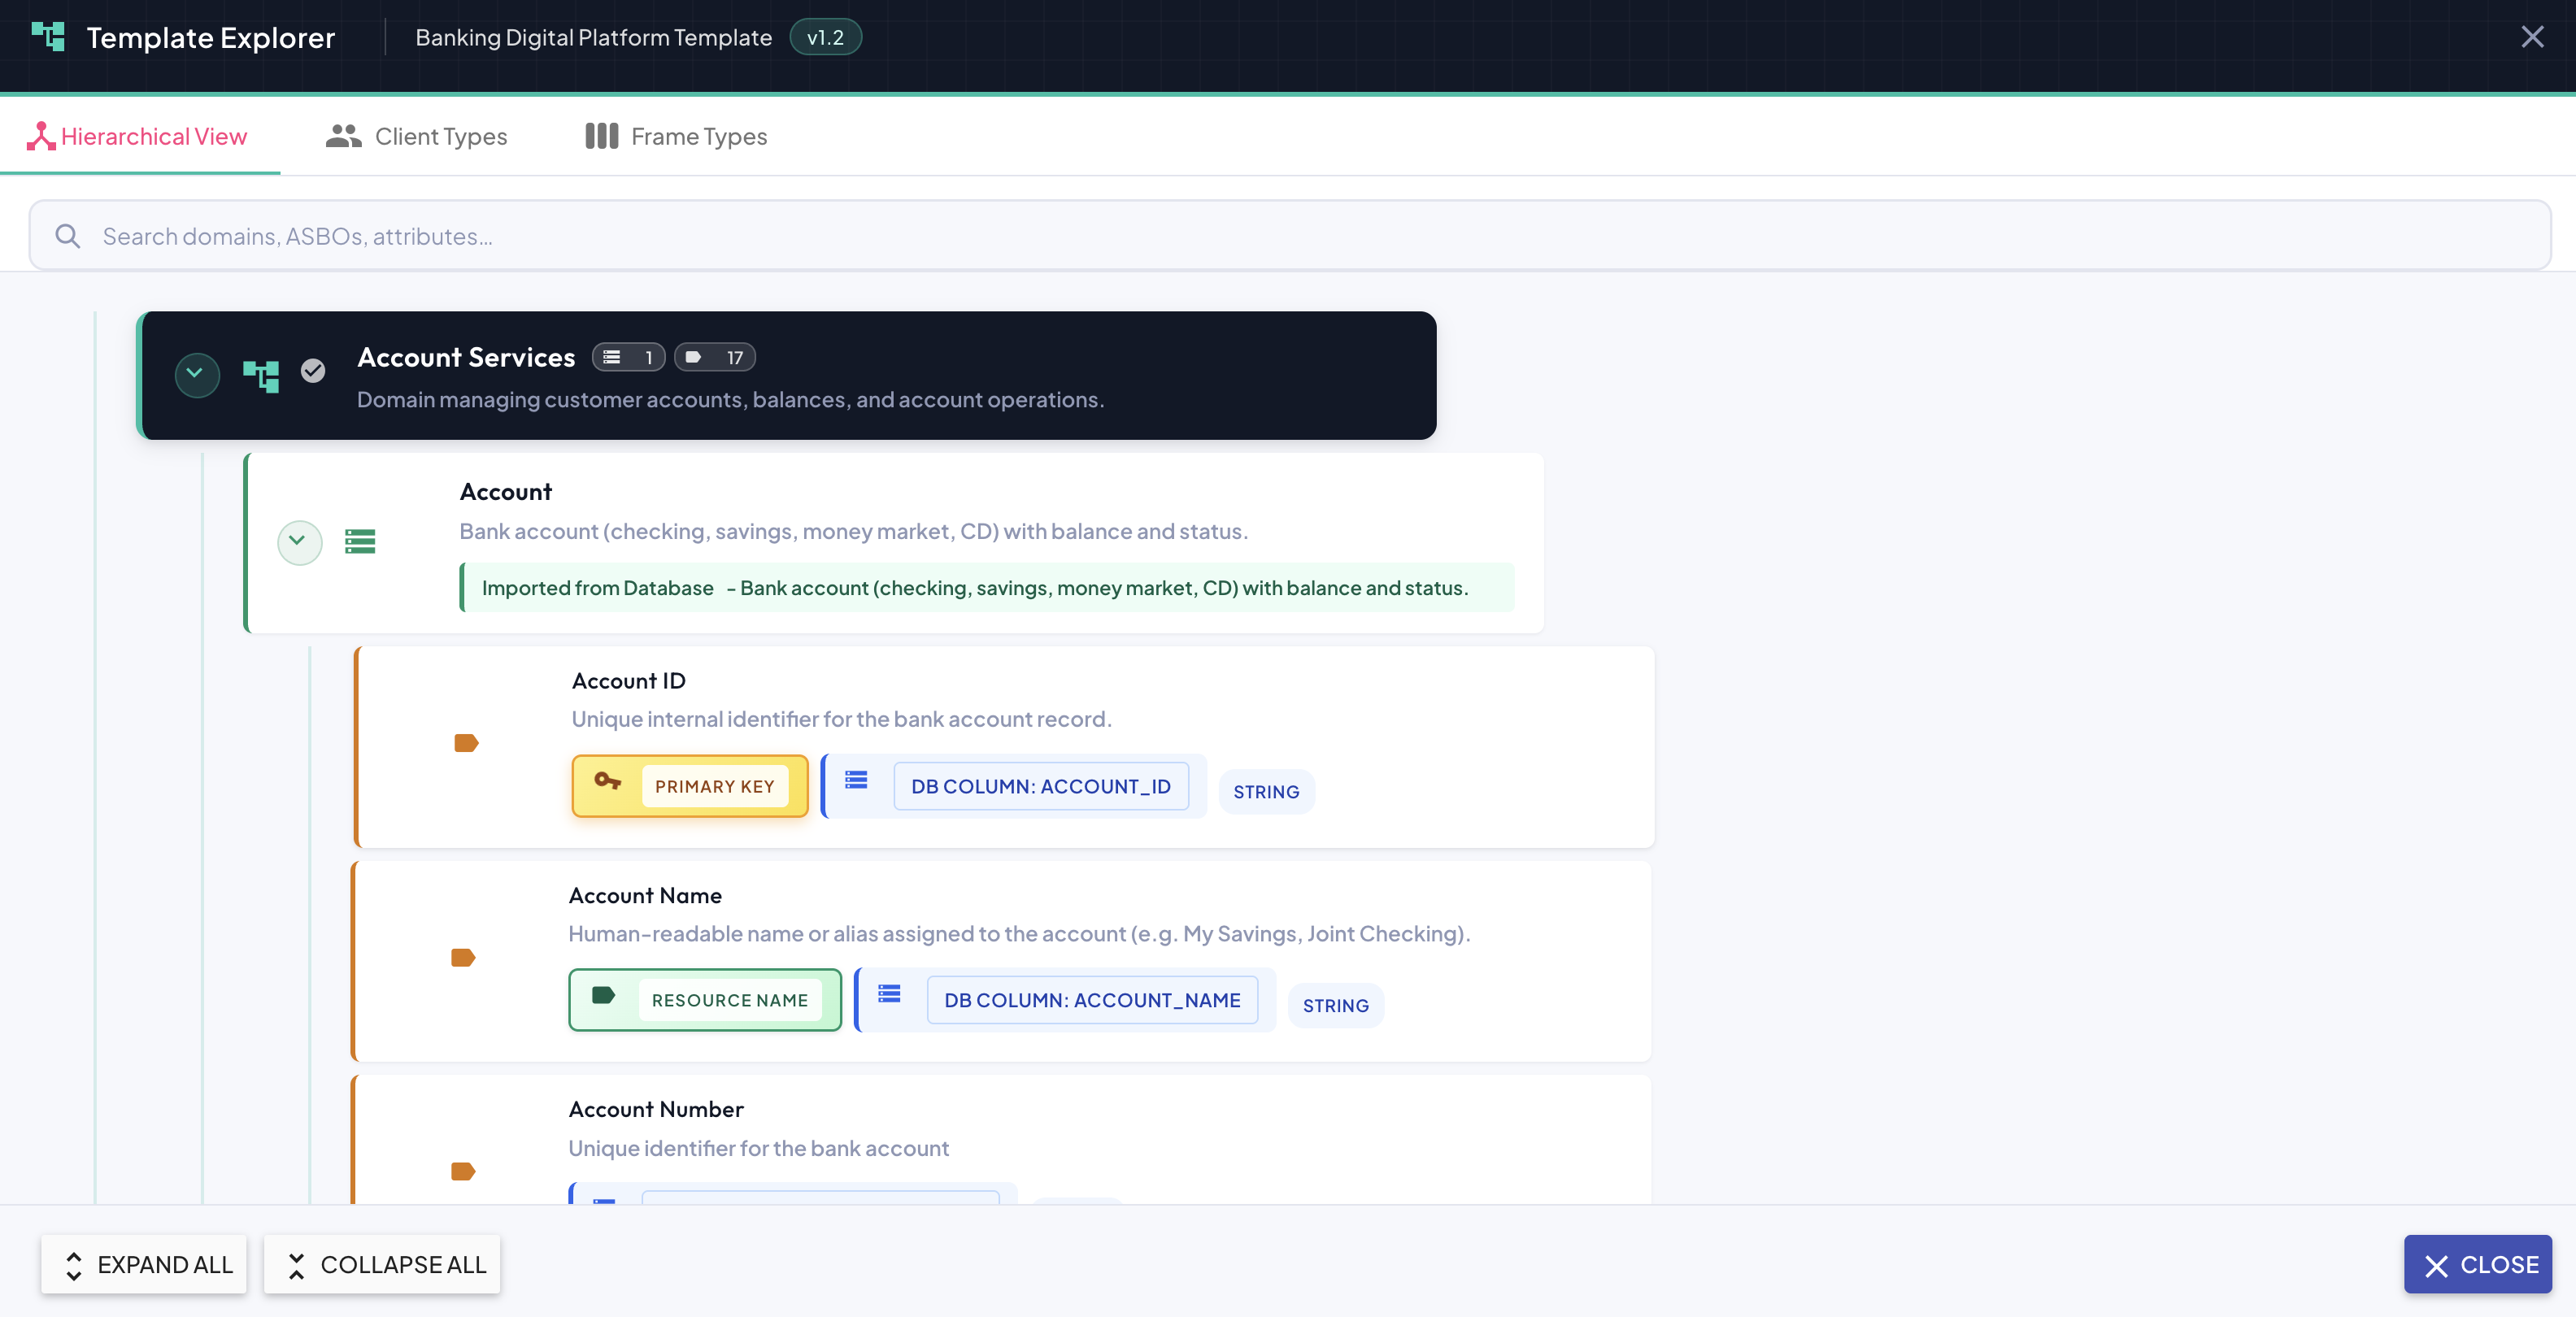The width and height of the screenshot is (2576, 1317).
Task: Switch to Hierarchical View tab
Action: [x=139, y=136]
